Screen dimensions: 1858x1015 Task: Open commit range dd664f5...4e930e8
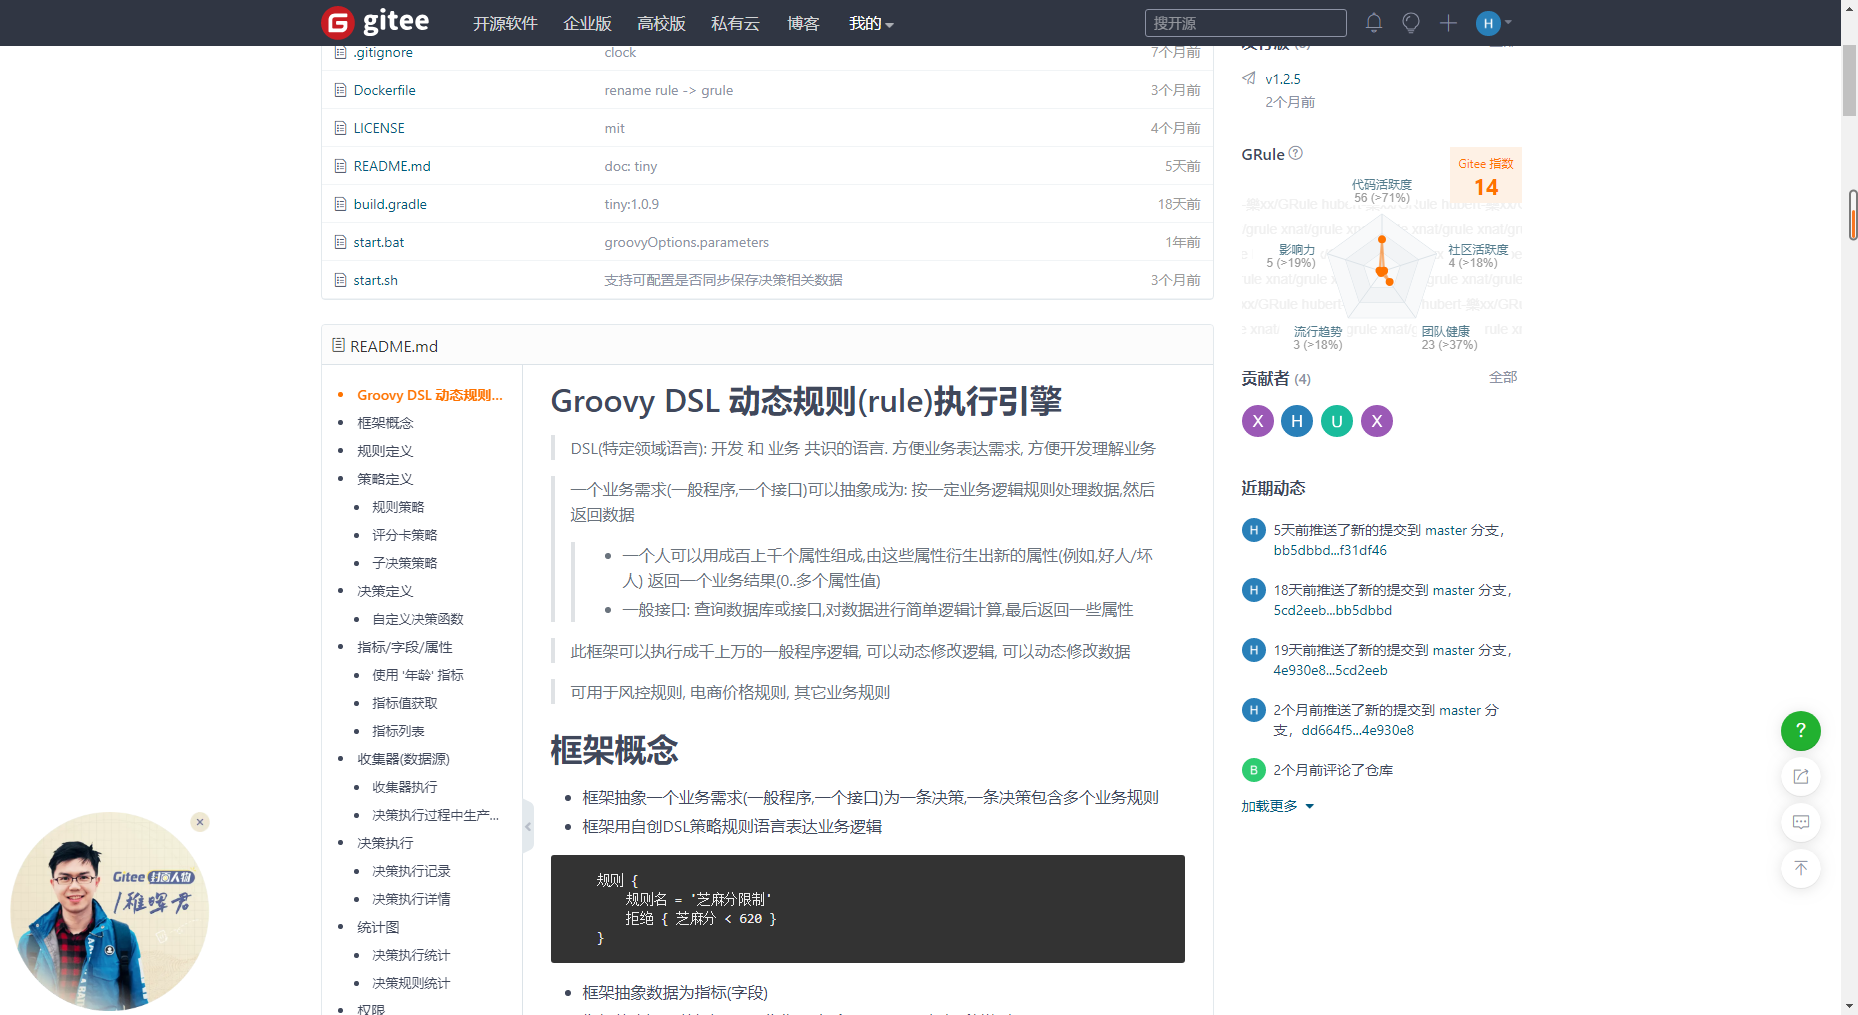tap(1357, 730)
